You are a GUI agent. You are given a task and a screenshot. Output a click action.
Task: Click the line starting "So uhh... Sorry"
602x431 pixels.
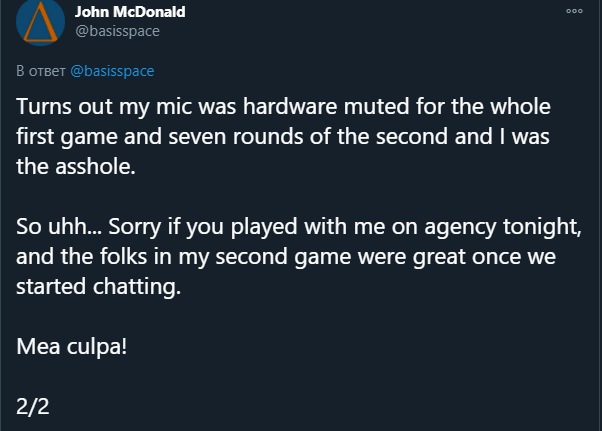point(300,227)
